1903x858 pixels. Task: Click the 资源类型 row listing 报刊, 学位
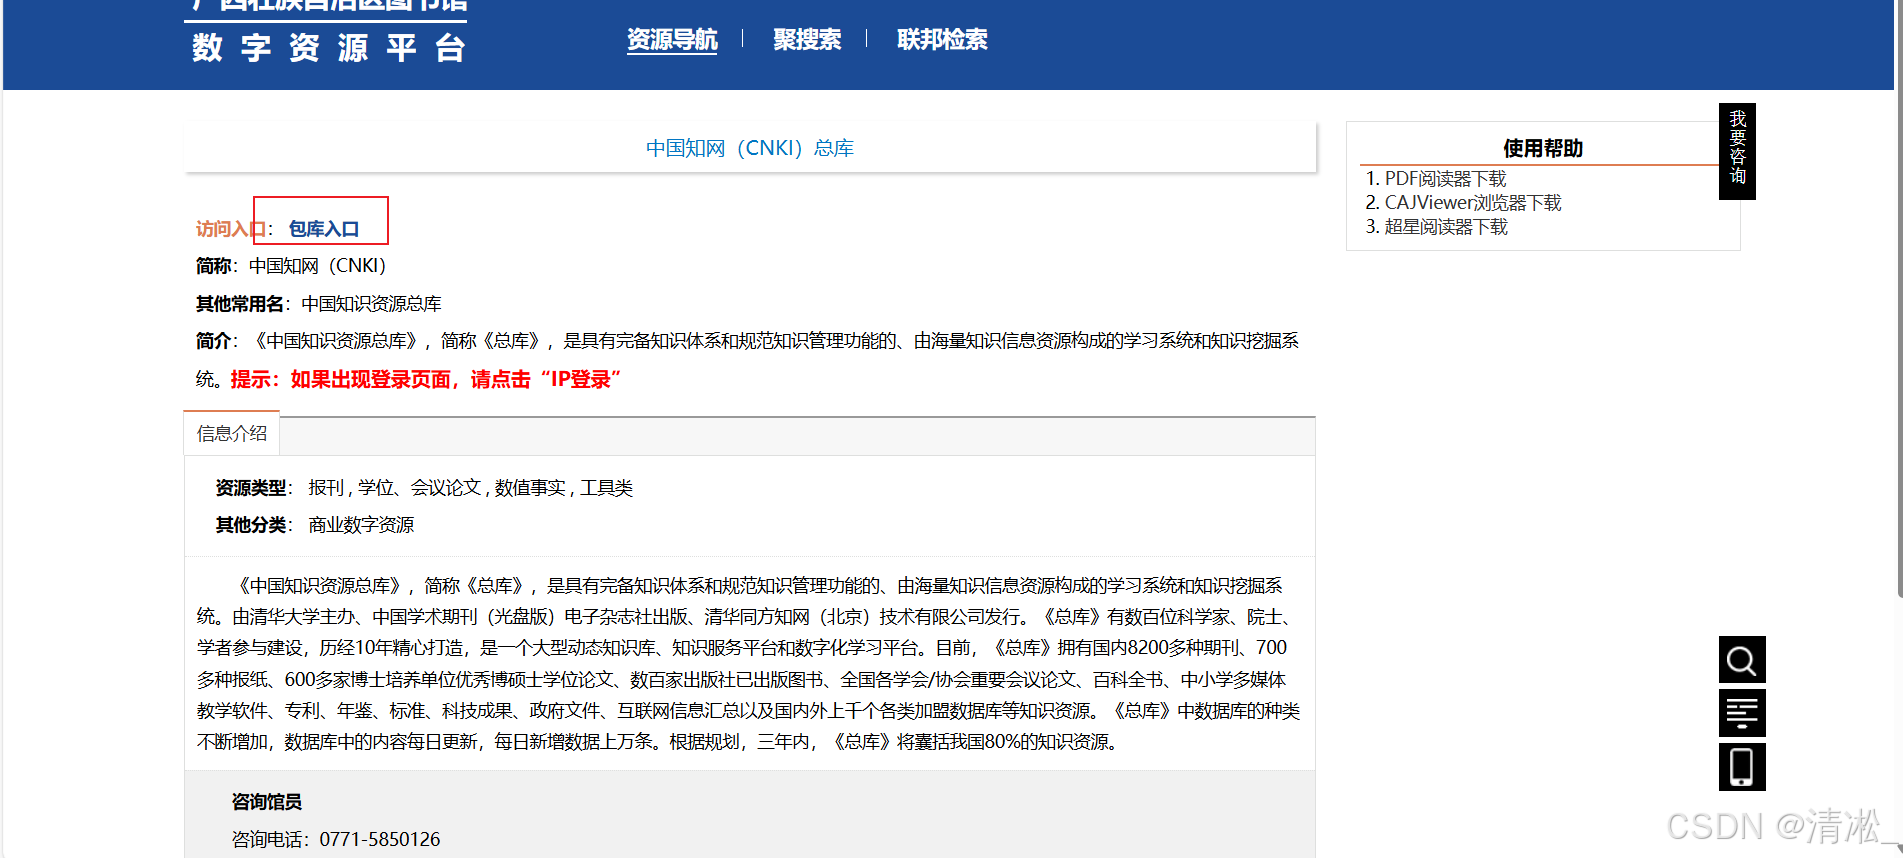(424, 488)
